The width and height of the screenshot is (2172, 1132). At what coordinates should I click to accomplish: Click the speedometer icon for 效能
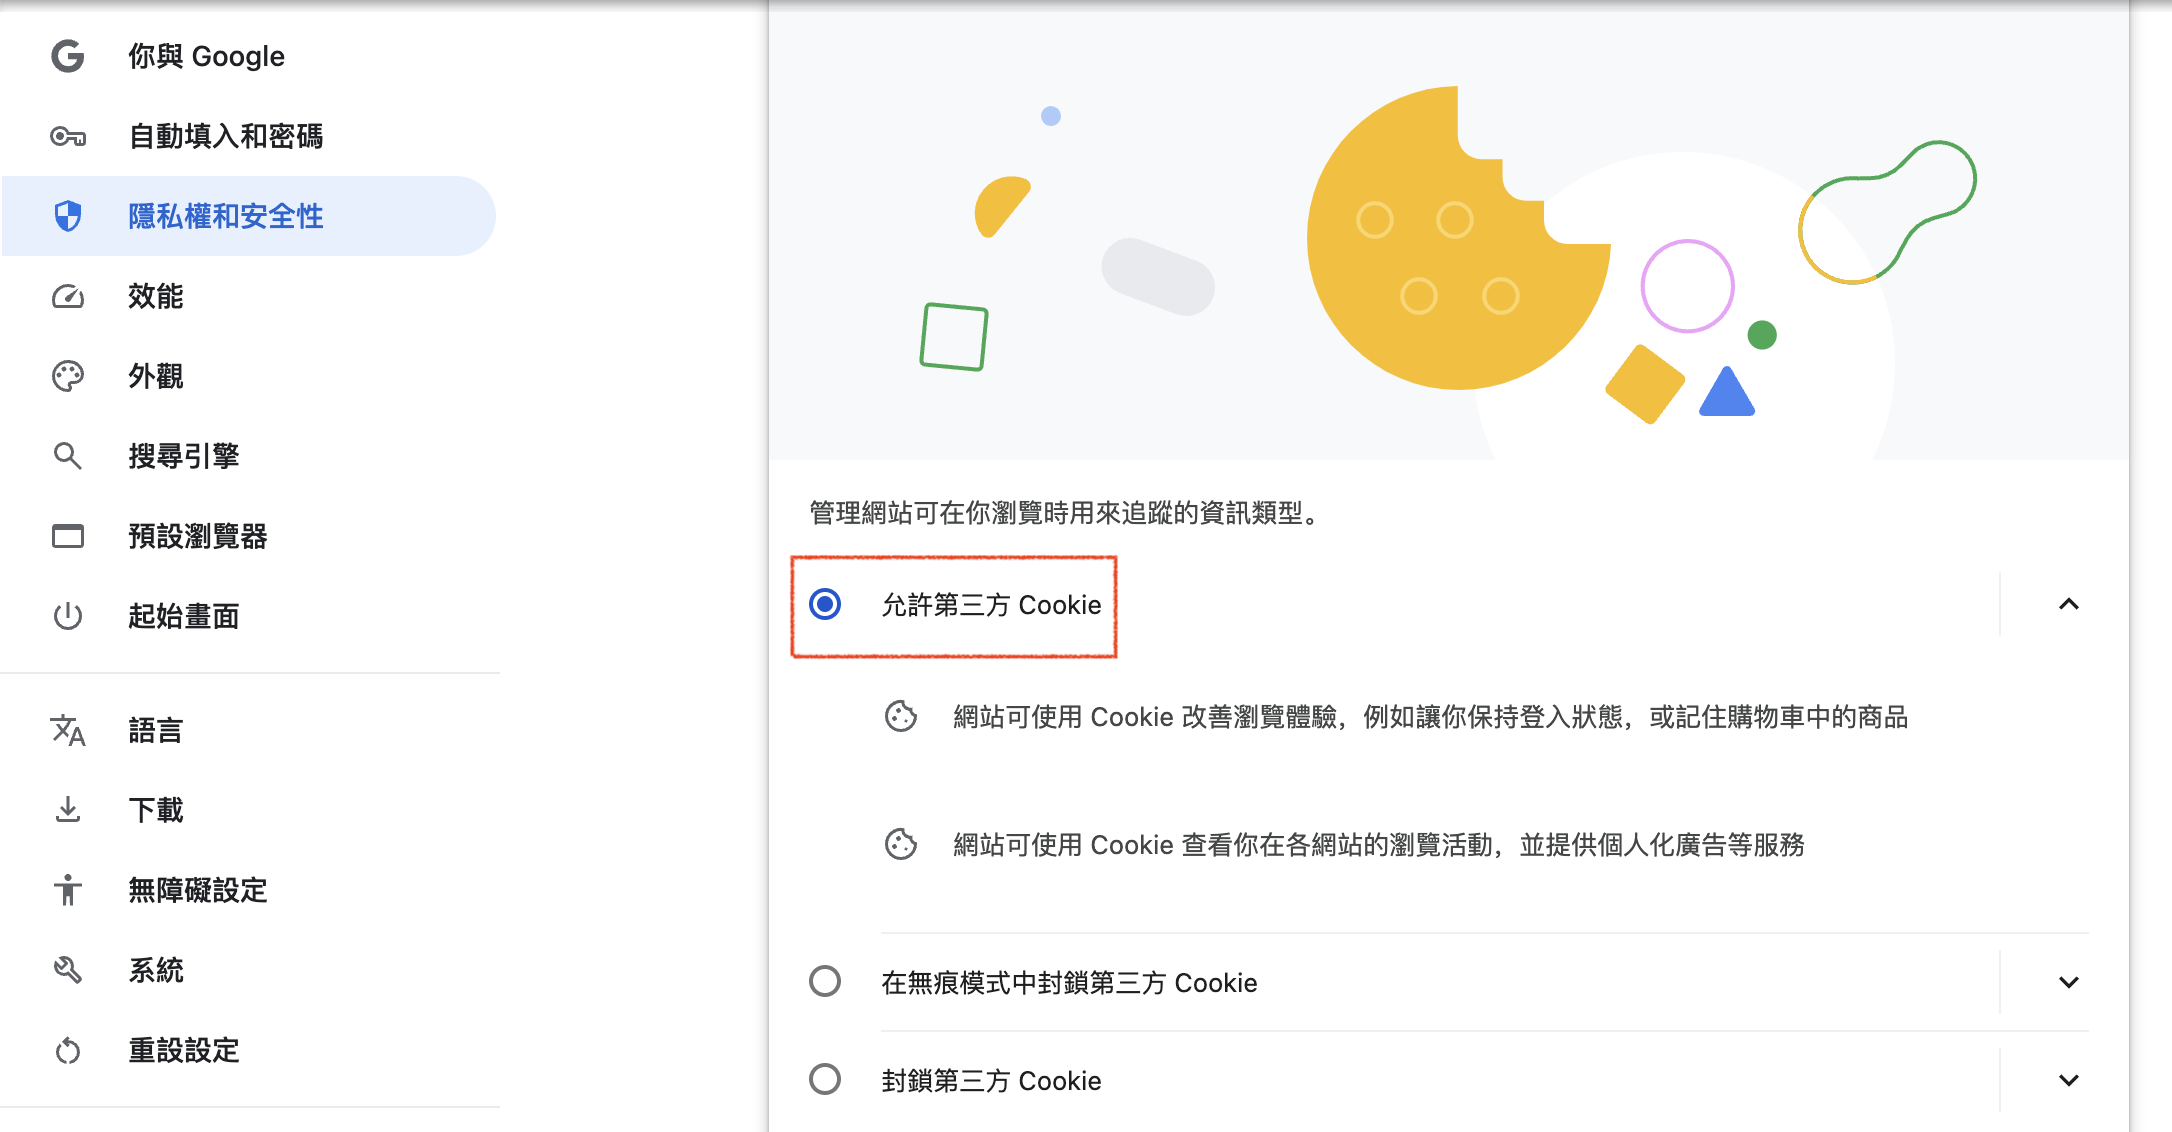coord(68,296)
